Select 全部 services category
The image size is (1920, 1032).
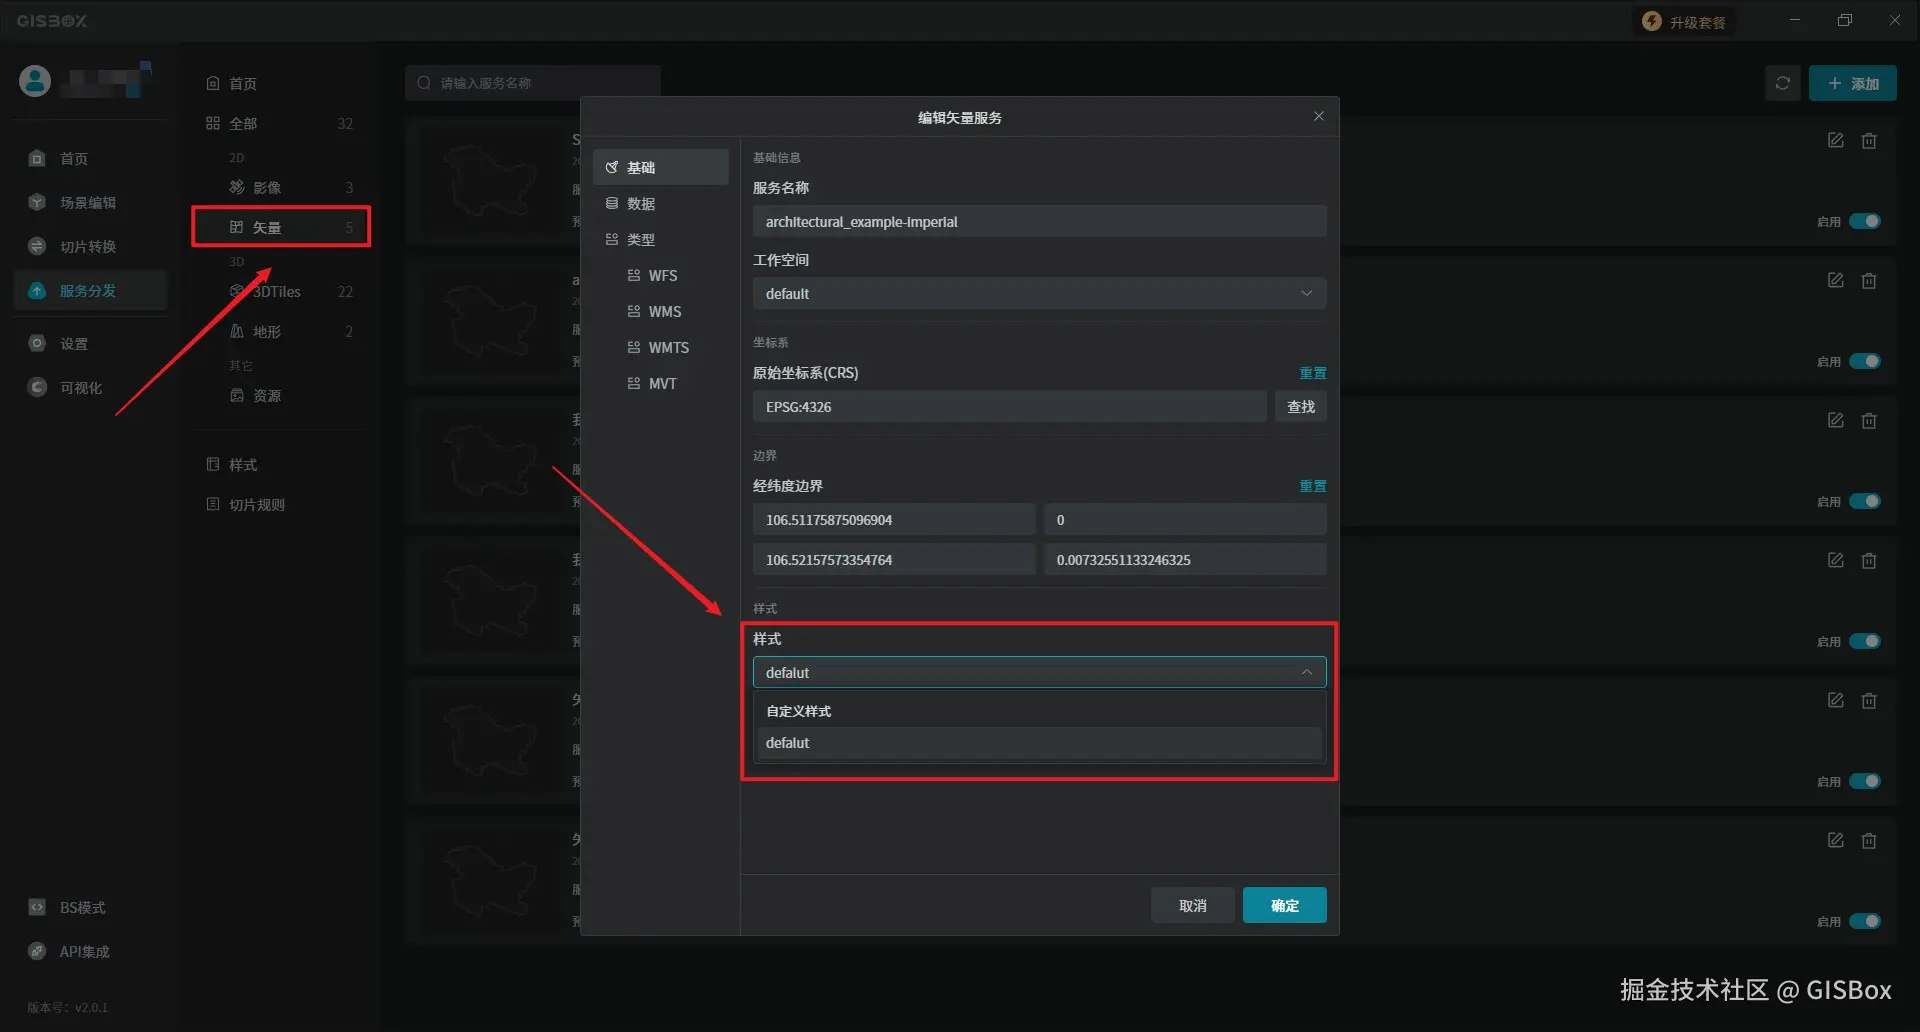coord(280,123)
